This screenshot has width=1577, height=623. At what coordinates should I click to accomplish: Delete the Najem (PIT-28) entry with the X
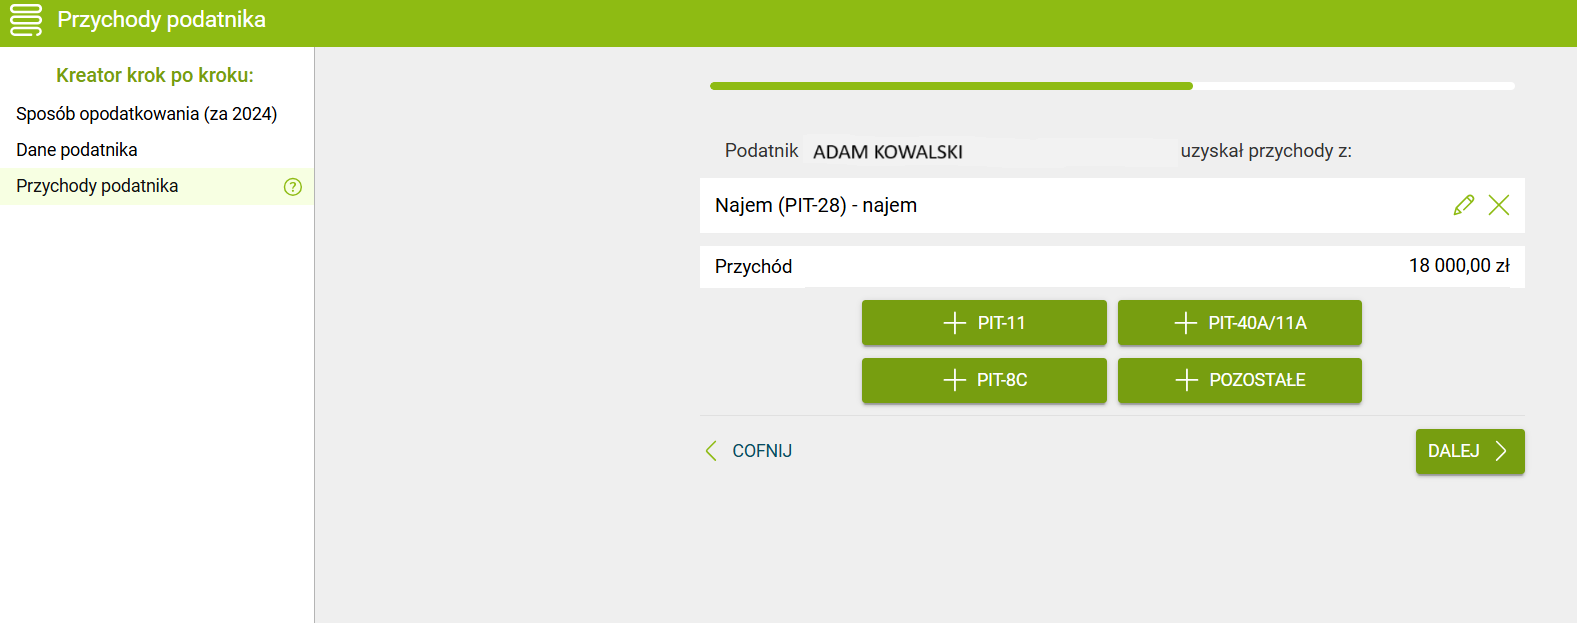click(1499, 205)
